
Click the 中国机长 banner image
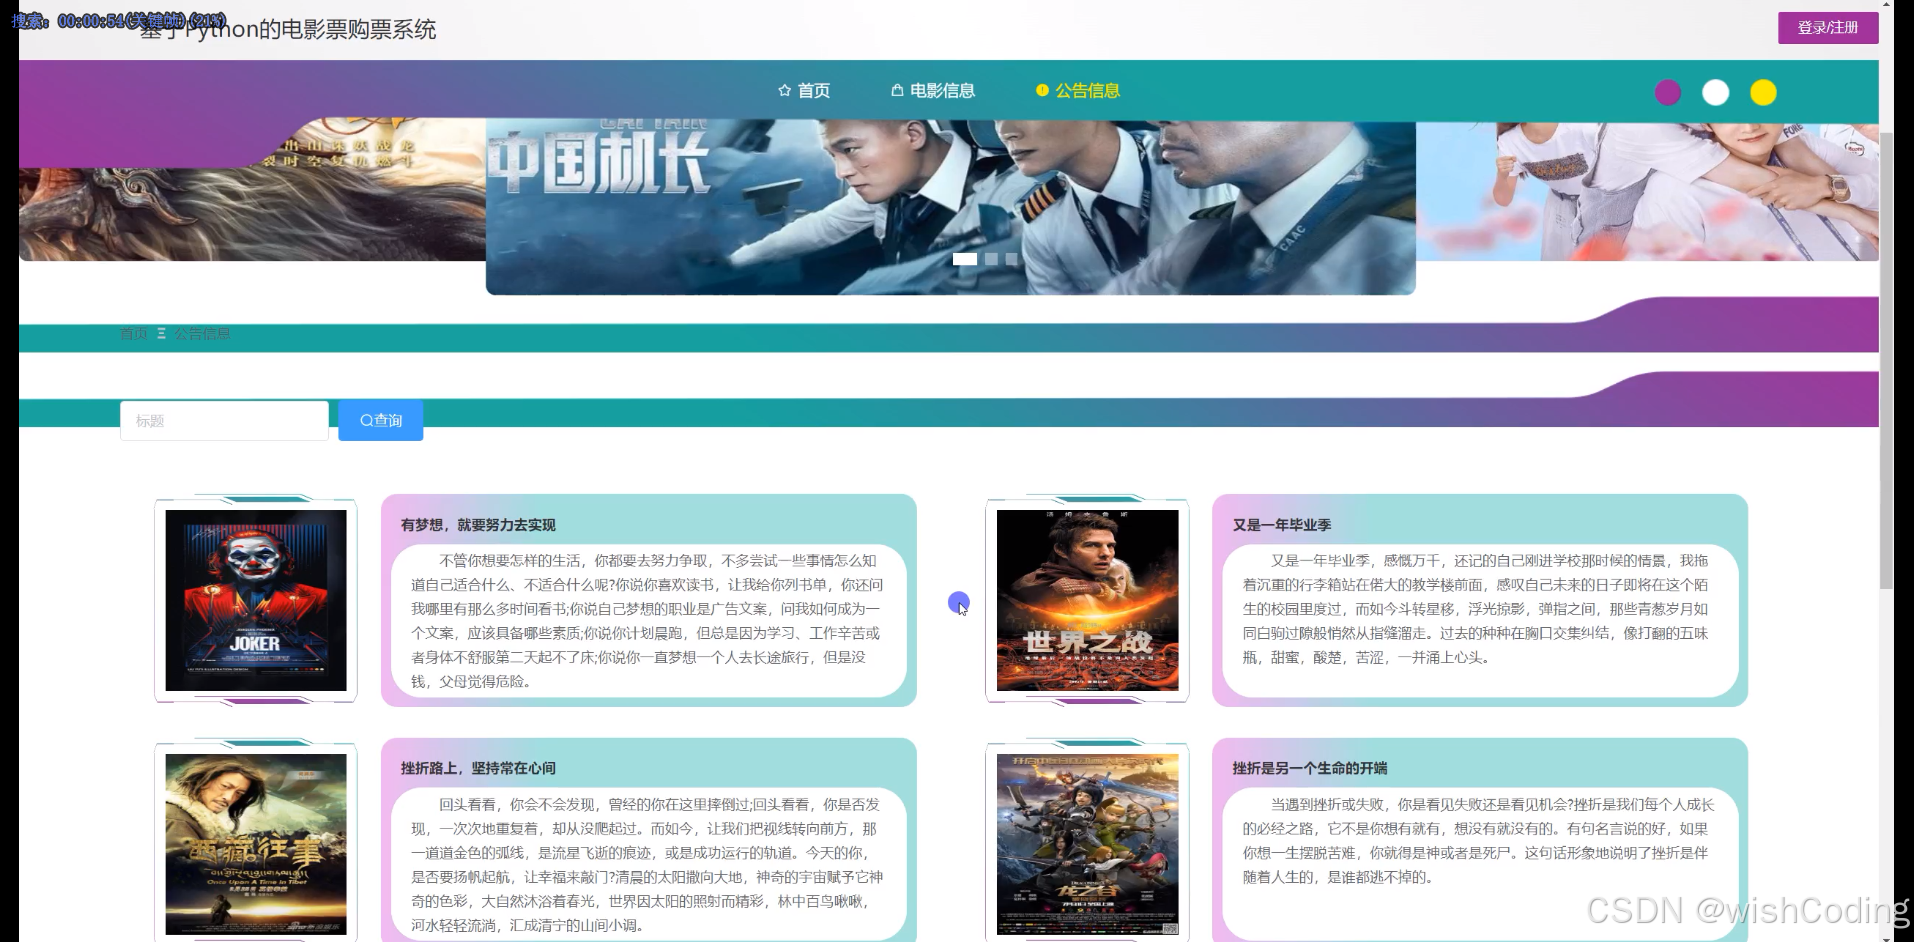tap(950, 207)
